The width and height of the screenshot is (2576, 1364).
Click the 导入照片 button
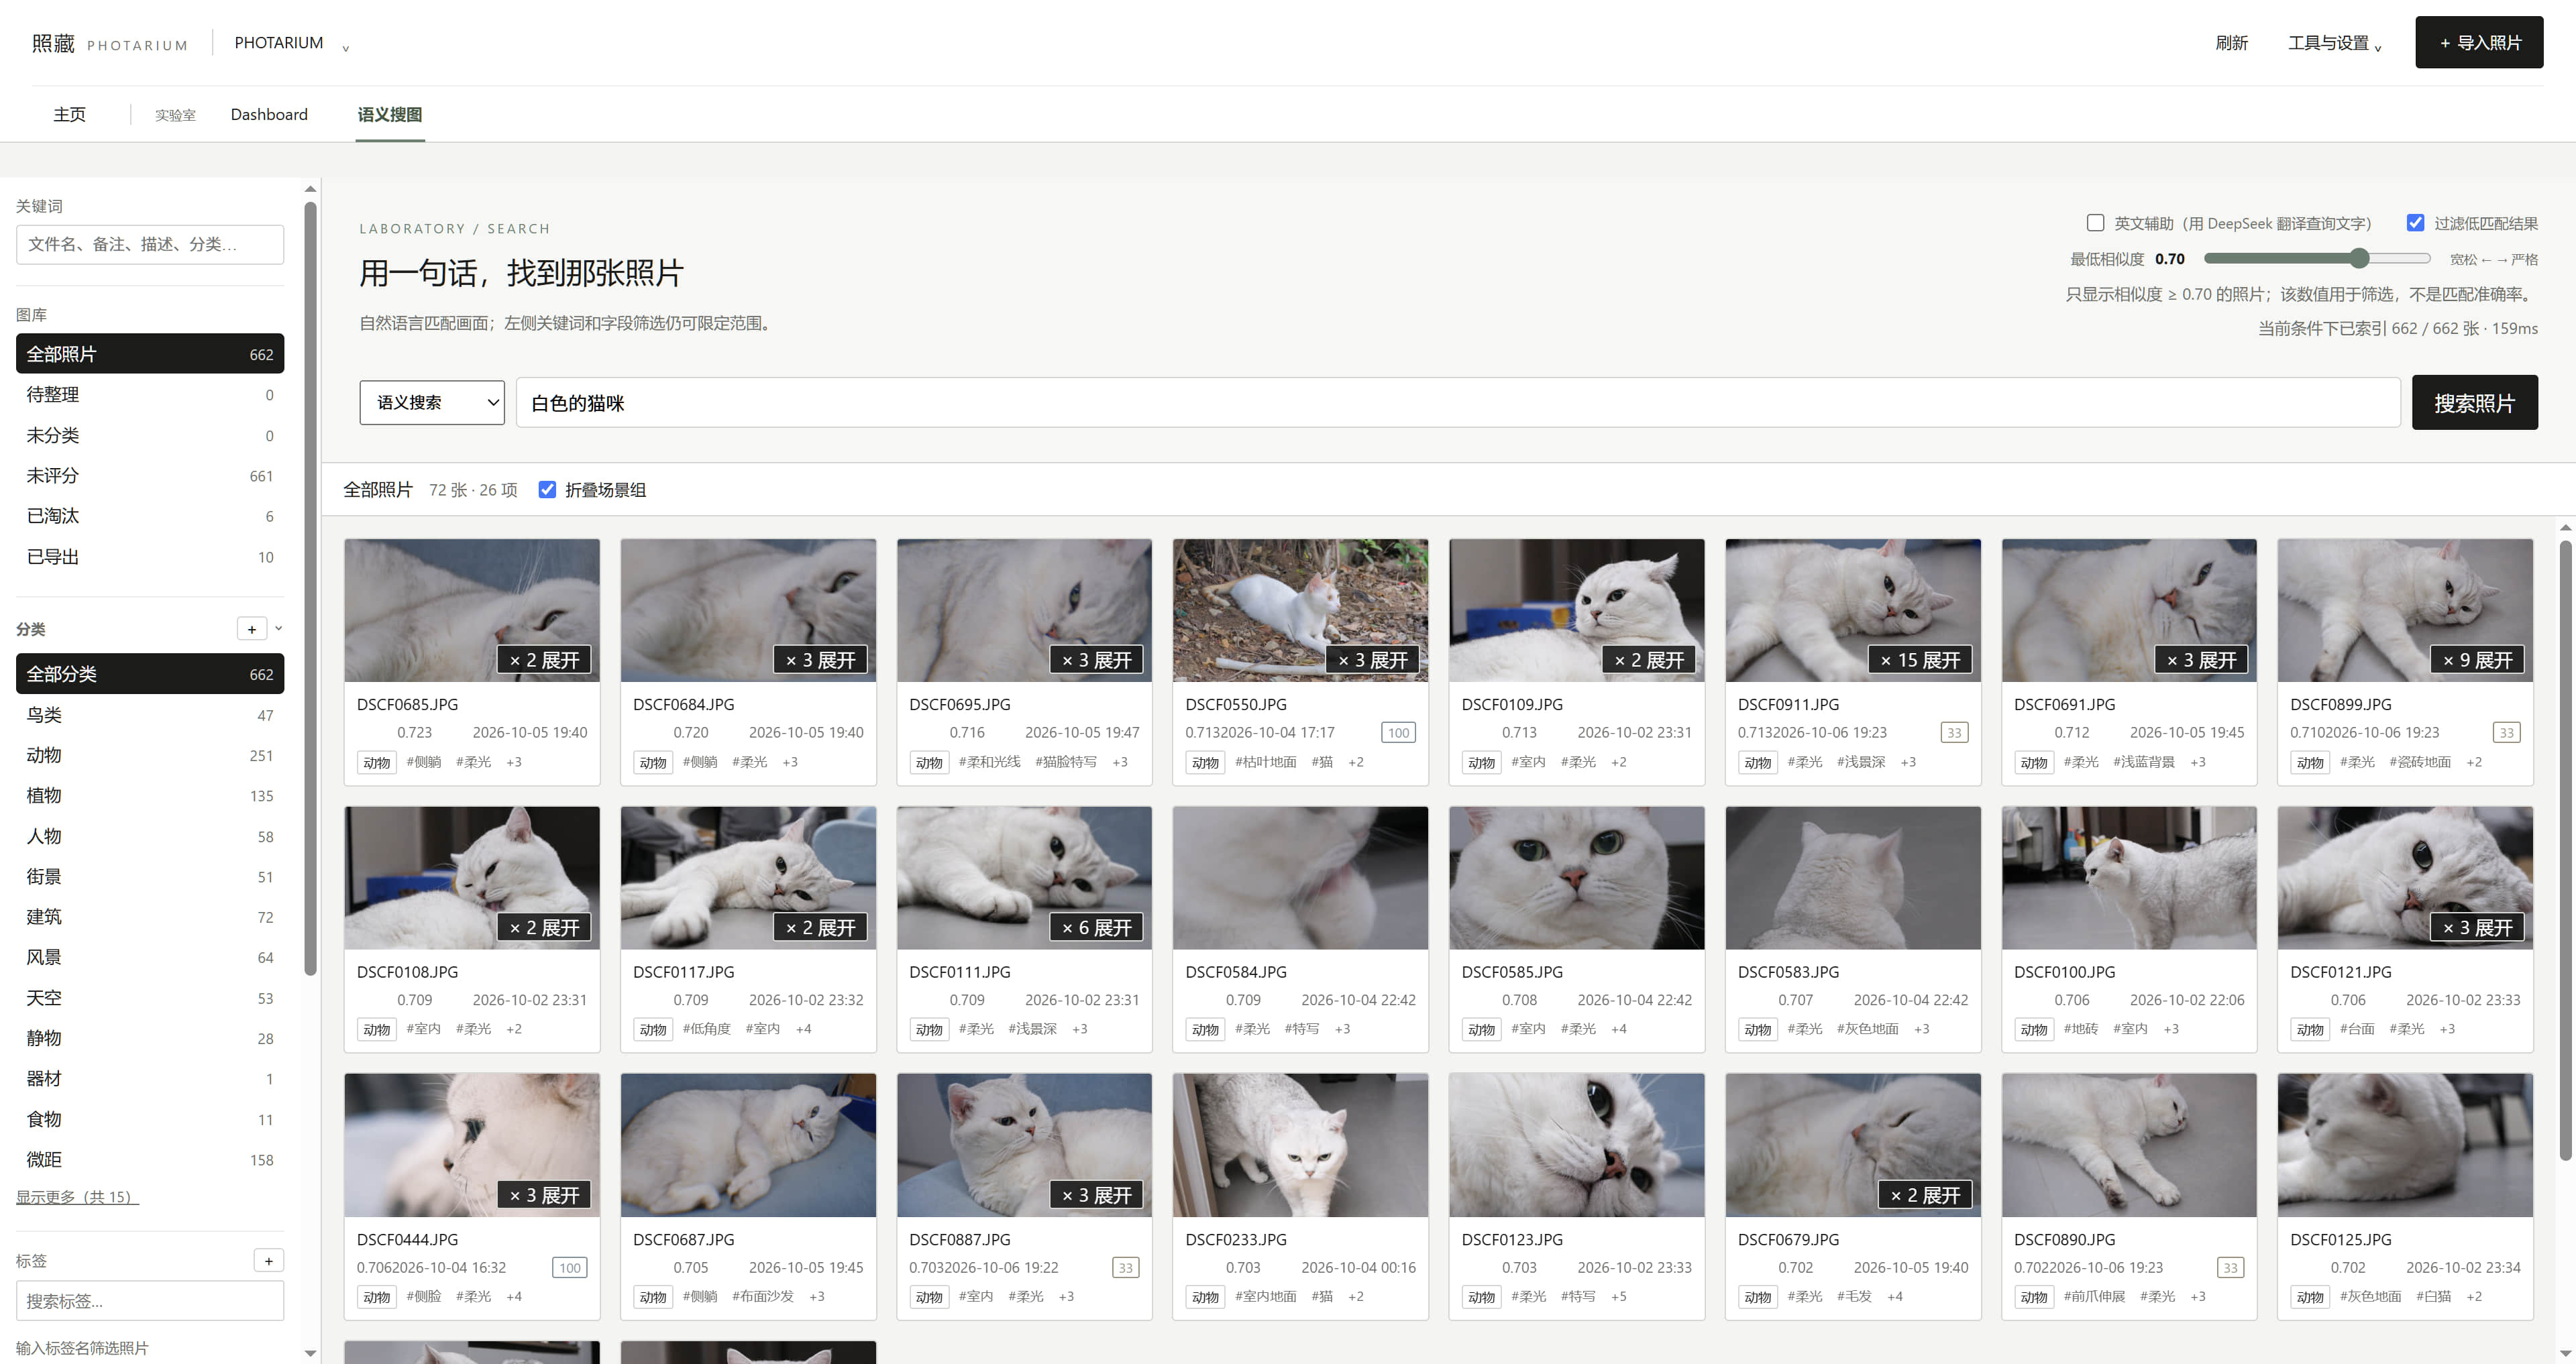click(x=2479, y=43)
